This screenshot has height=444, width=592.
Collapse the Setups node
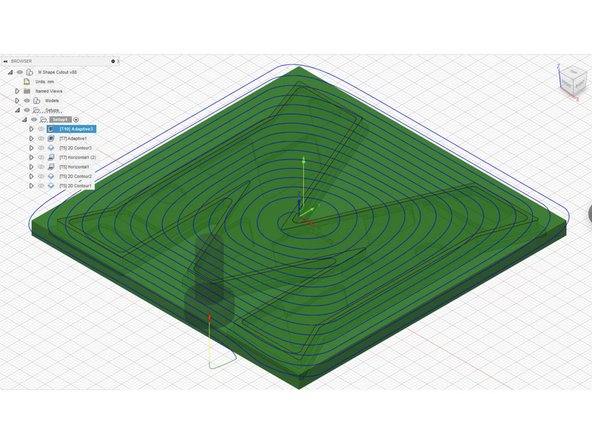(x=17, y=110)
